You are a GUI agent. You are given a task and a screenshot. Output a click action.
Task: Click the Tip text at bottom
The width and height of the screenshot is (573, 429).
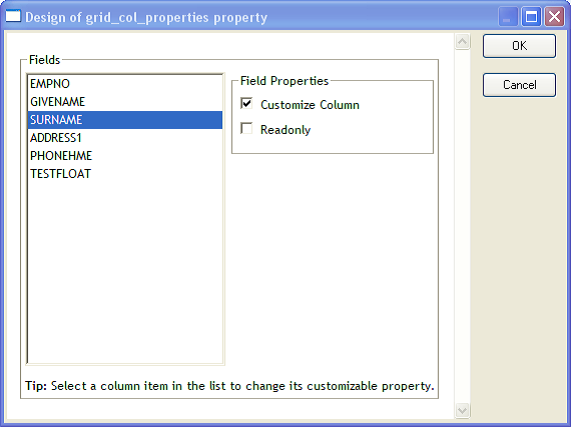229,386
